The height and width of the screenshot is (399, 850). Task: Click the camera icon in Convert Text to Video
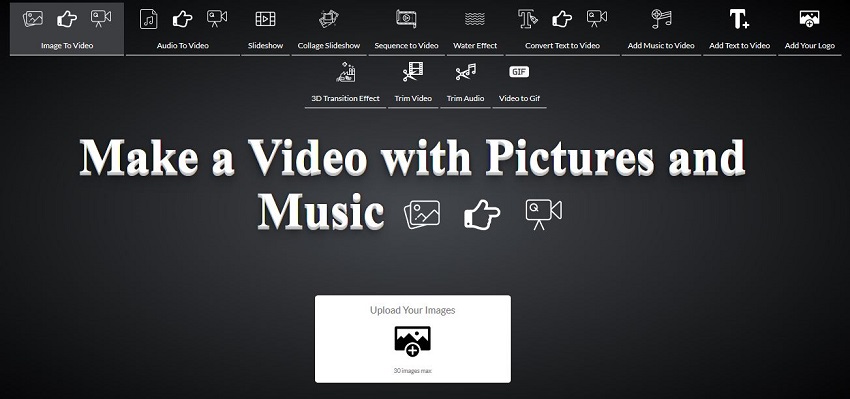pyautogui.click(x=596, y=18)
